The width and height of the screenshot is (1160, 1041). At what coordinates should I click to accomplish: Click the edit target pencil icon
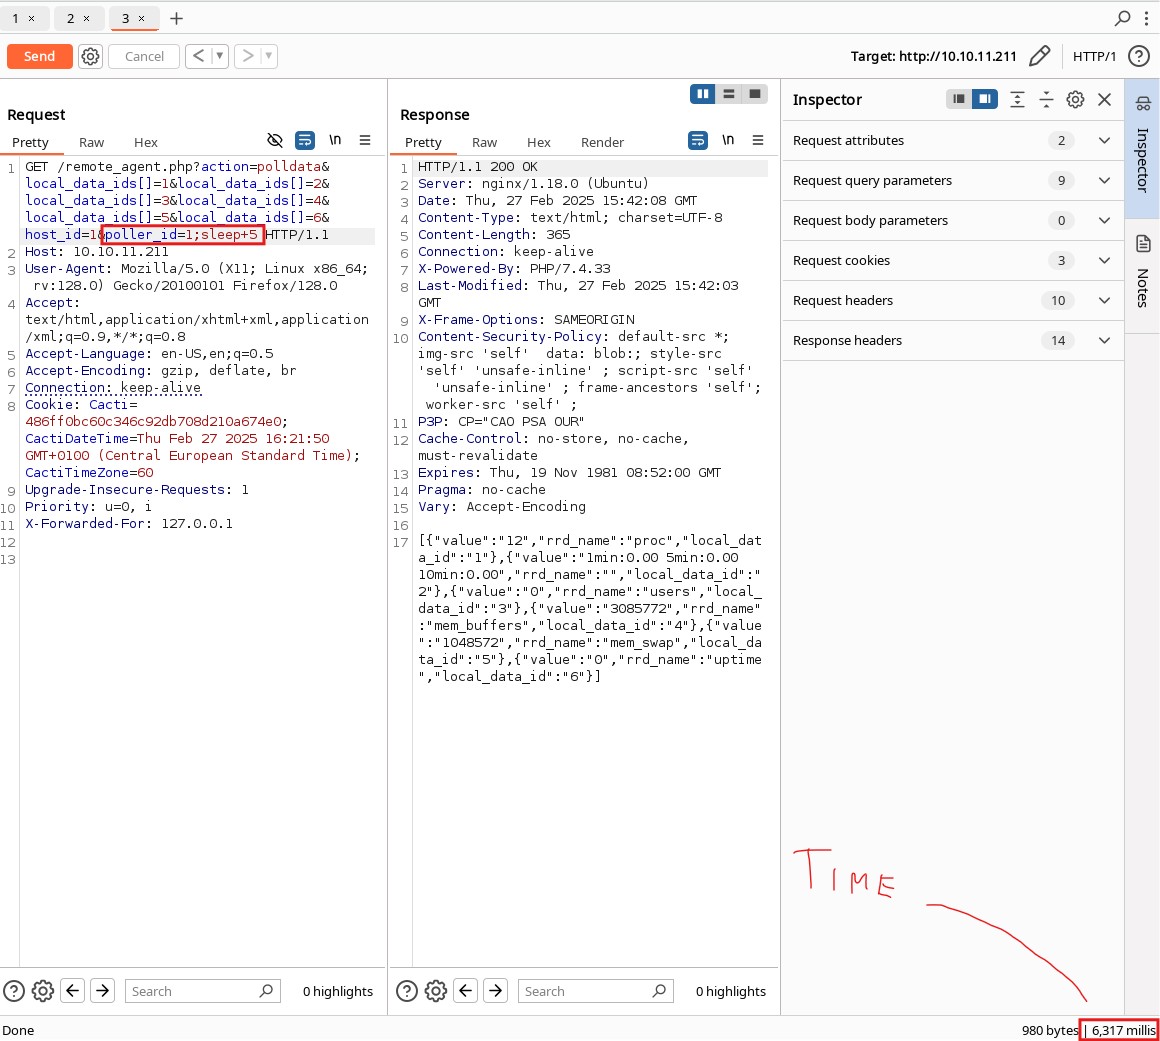point(1039,56)
